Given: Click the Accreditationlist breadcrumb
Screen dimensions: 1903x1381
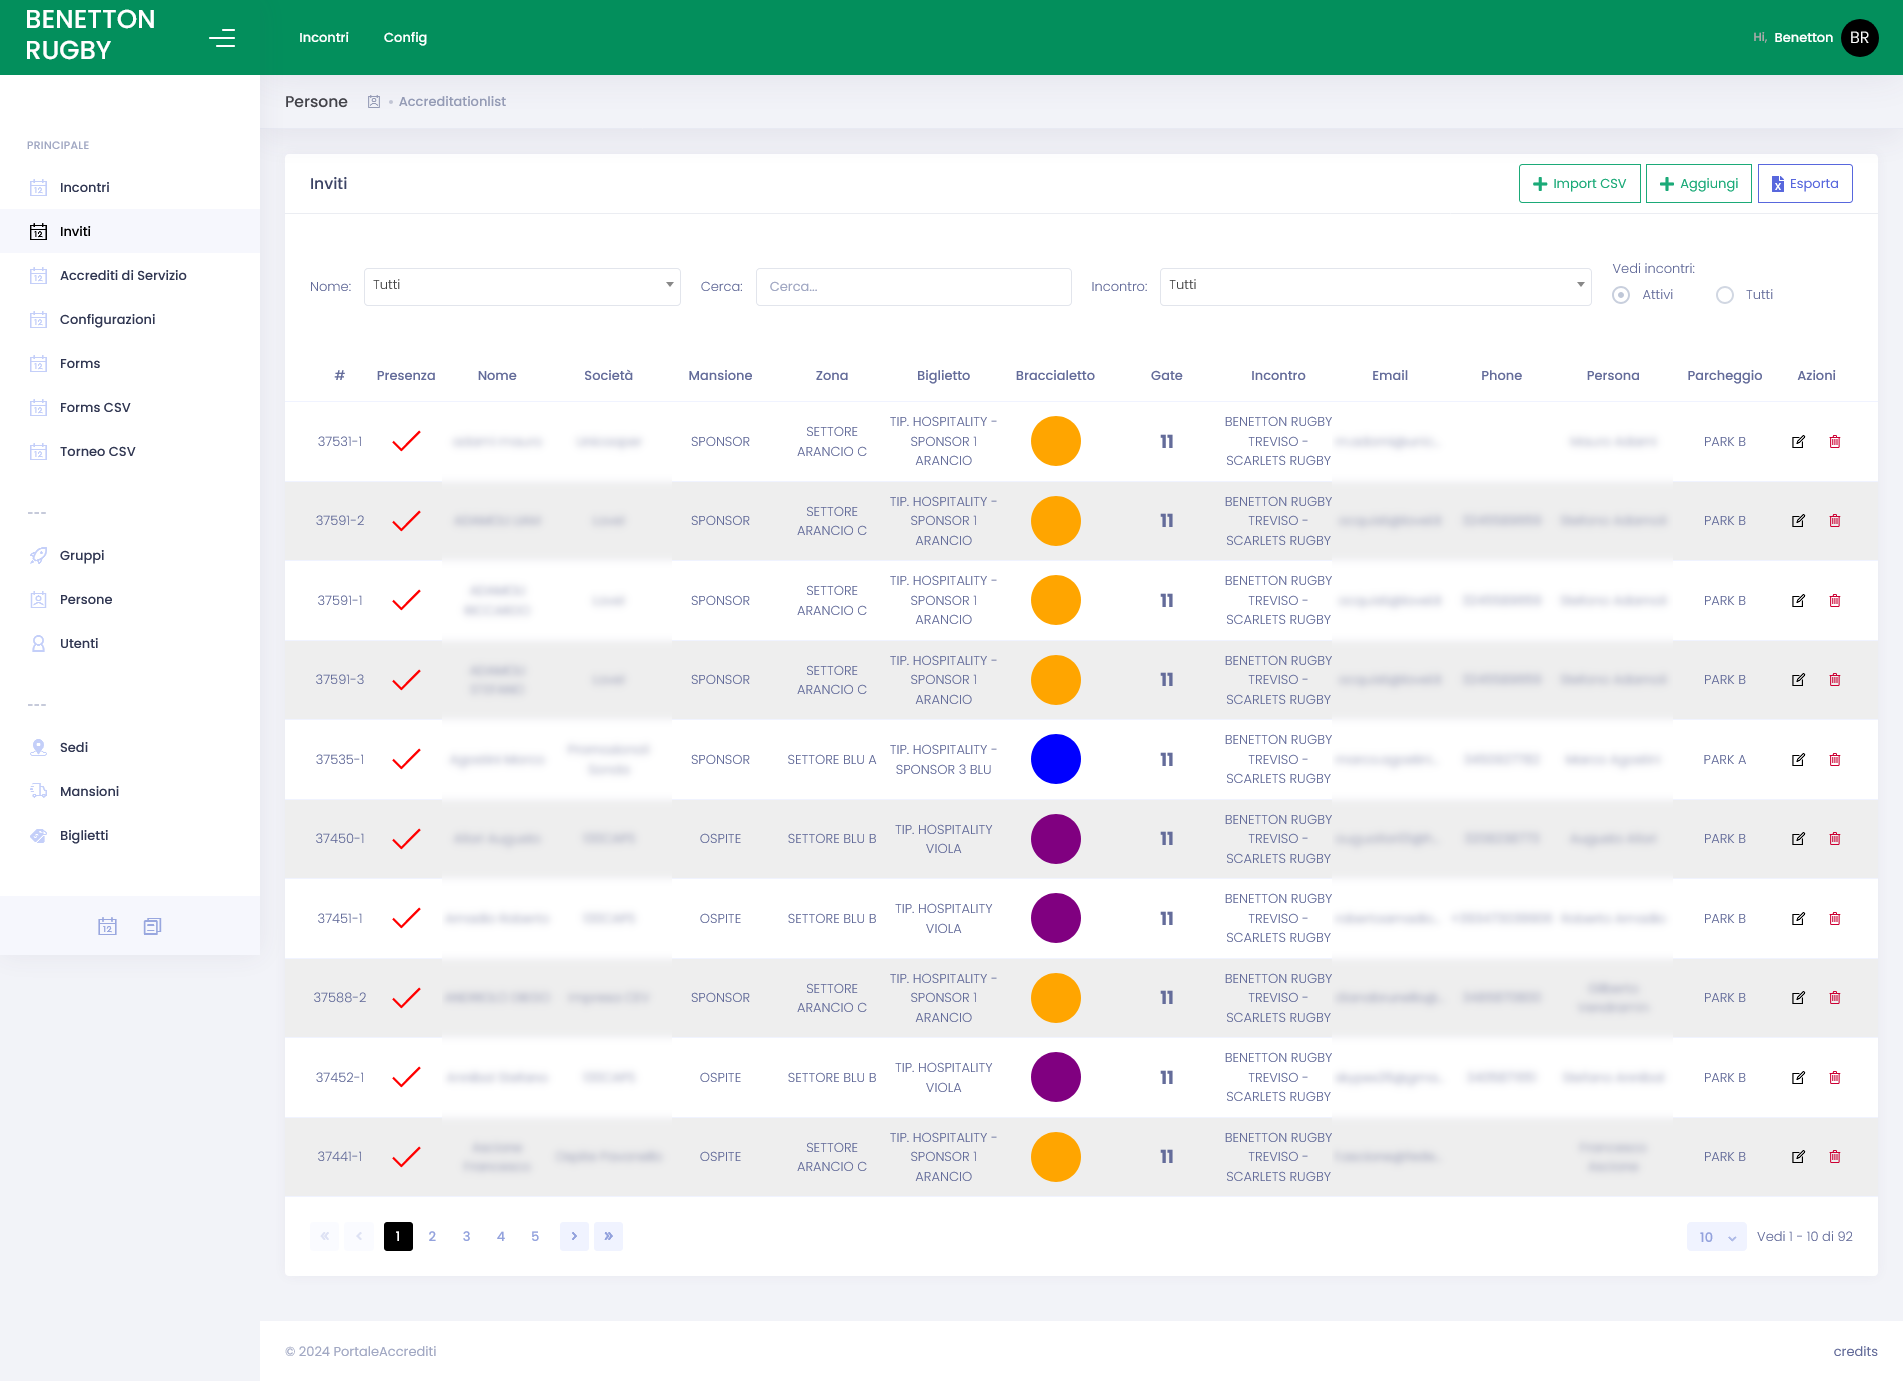Looking at the screenshot, I should click(452, 102).
